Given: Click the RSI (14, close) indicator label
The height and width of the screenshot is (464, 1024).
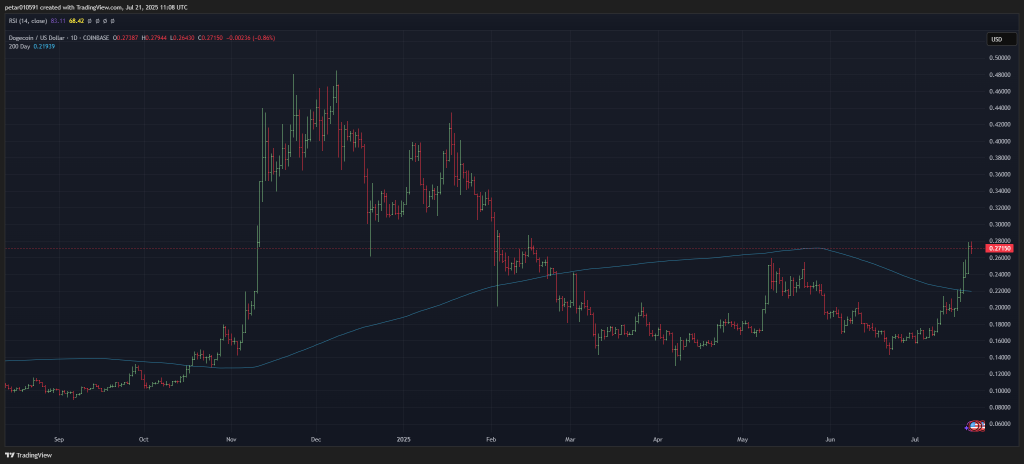Looking at the screenshot, I should [26, 21].
